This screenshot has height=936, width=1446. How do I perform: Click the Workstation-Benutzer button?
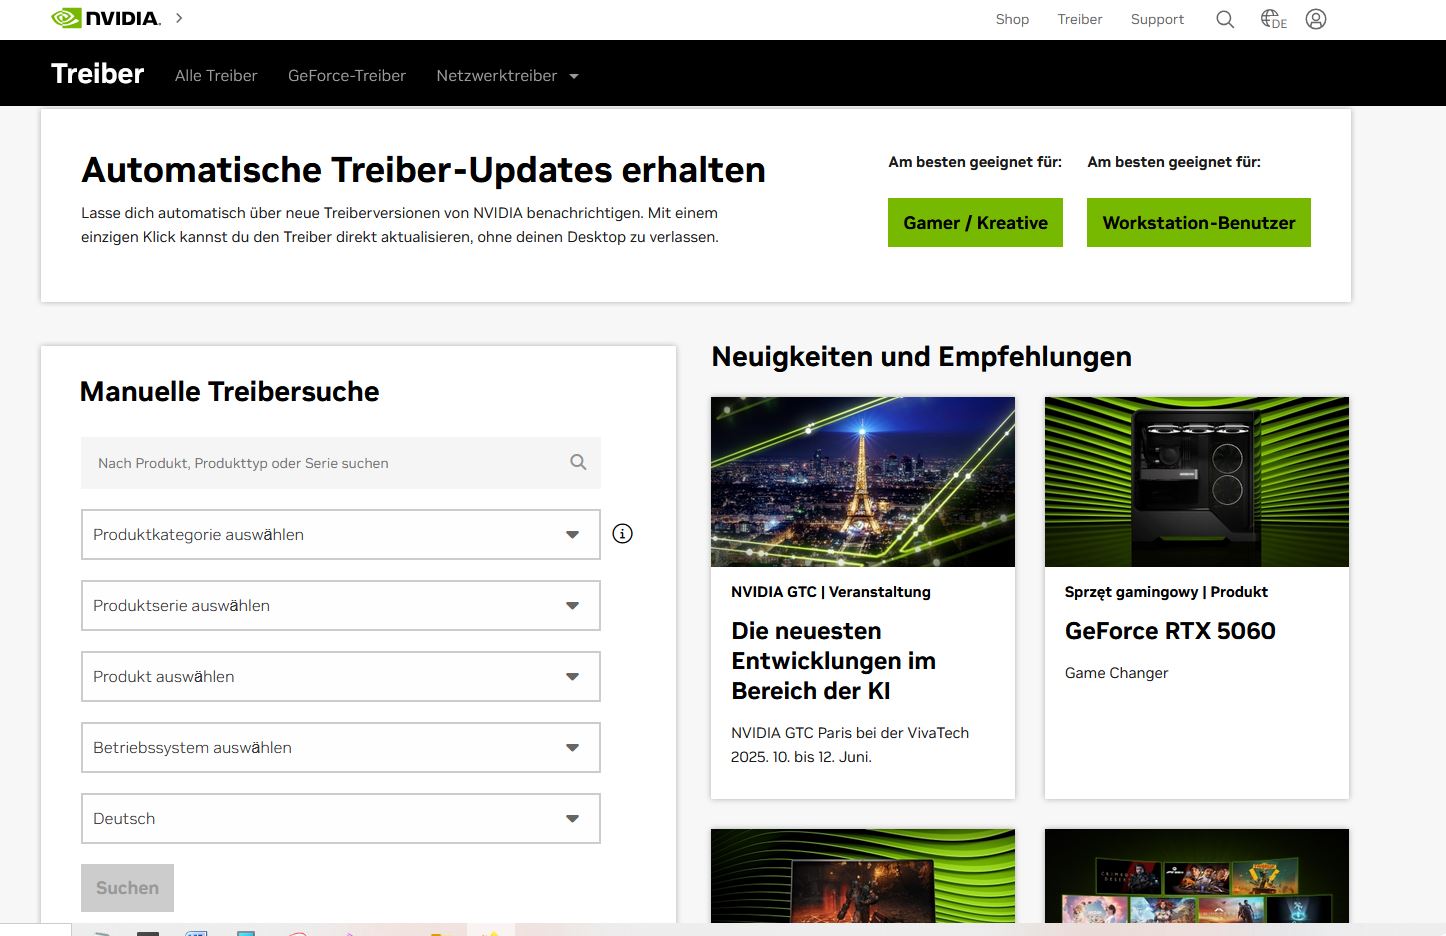pos(1199,223)
